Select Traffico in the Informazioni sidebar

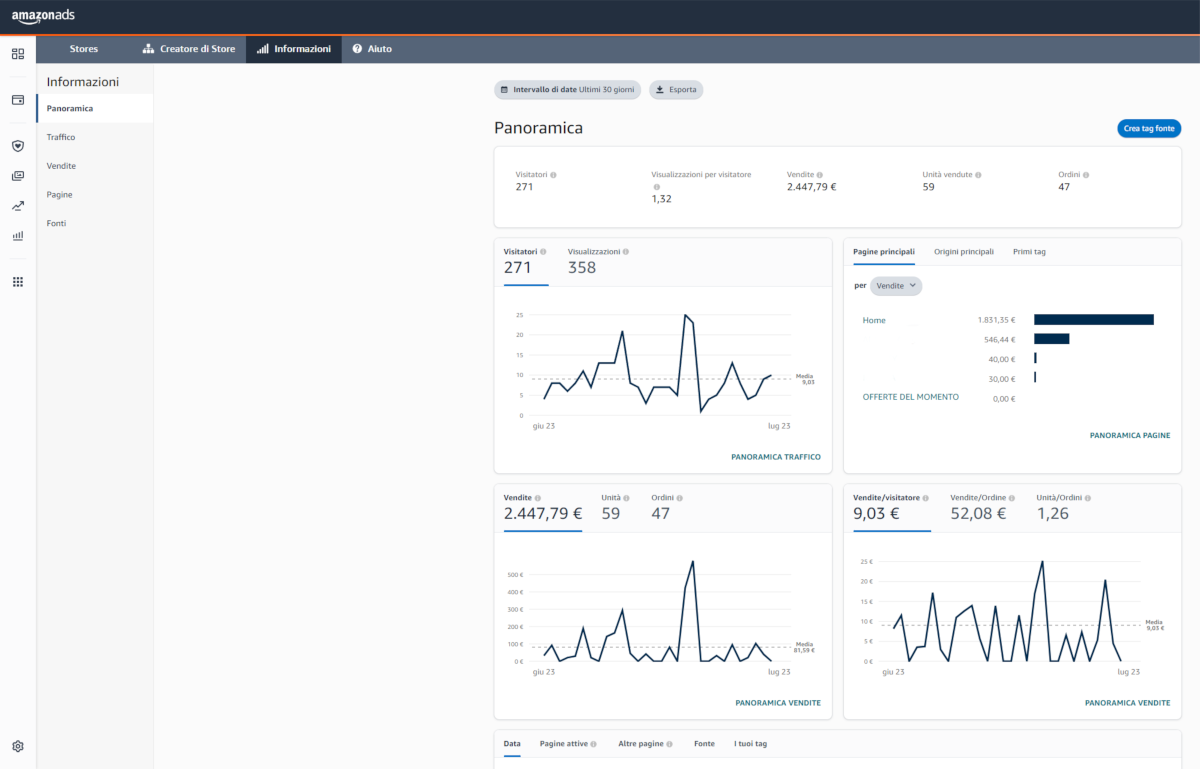point(61,137)
